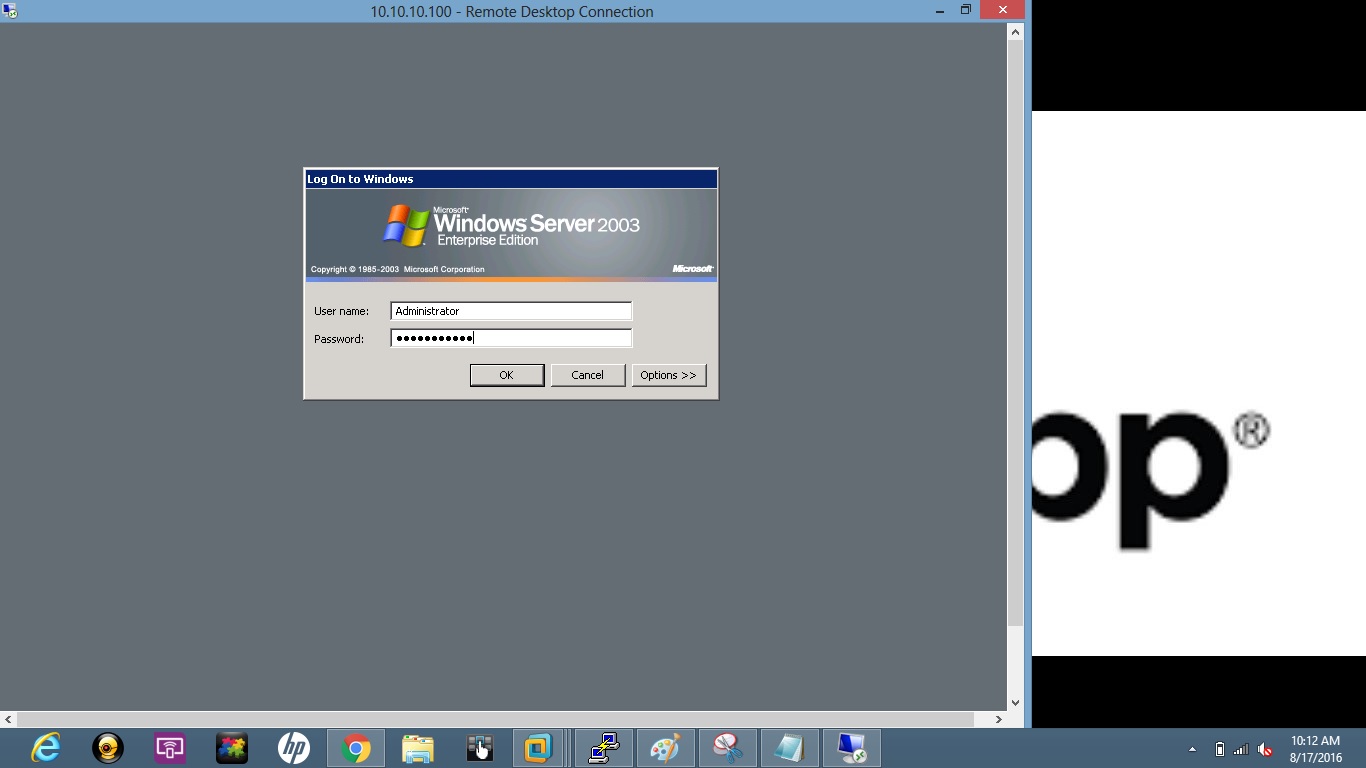This screenshot has width=1366, height=768.
Task: View network signal strength in the tray
Action: (1241, 749)
